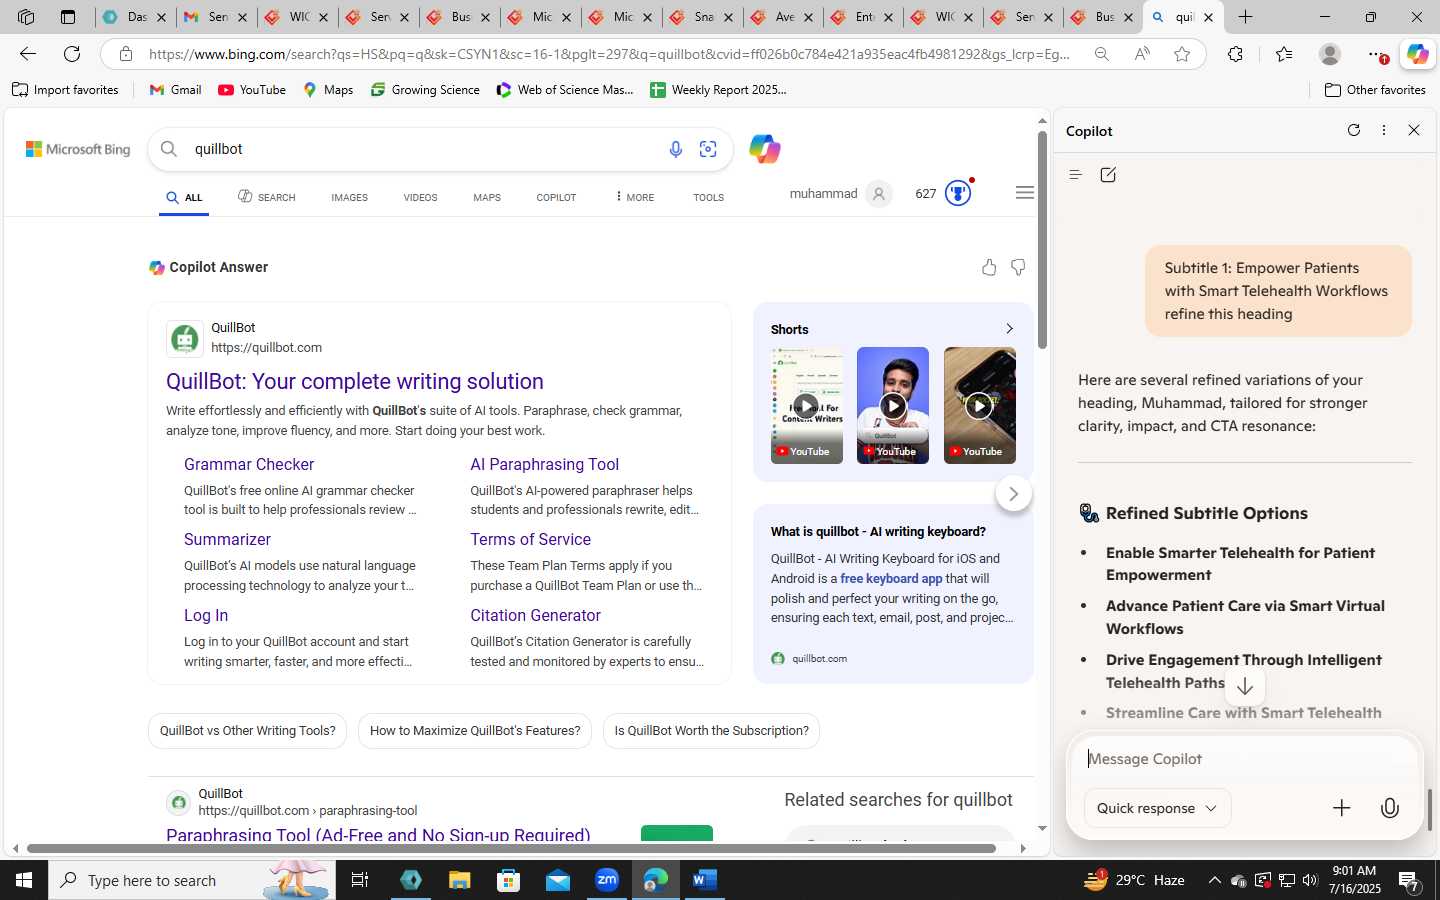Open the browser Workspaces icon
This screenshot has height=900, width=1440.
[26, 17]
